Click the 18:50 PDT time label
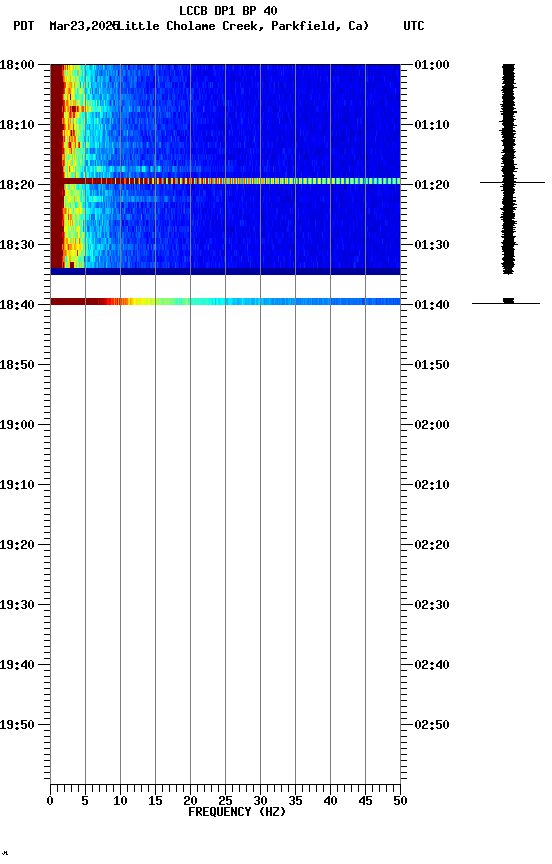The image size is (552, 864). tap(17, 365)
